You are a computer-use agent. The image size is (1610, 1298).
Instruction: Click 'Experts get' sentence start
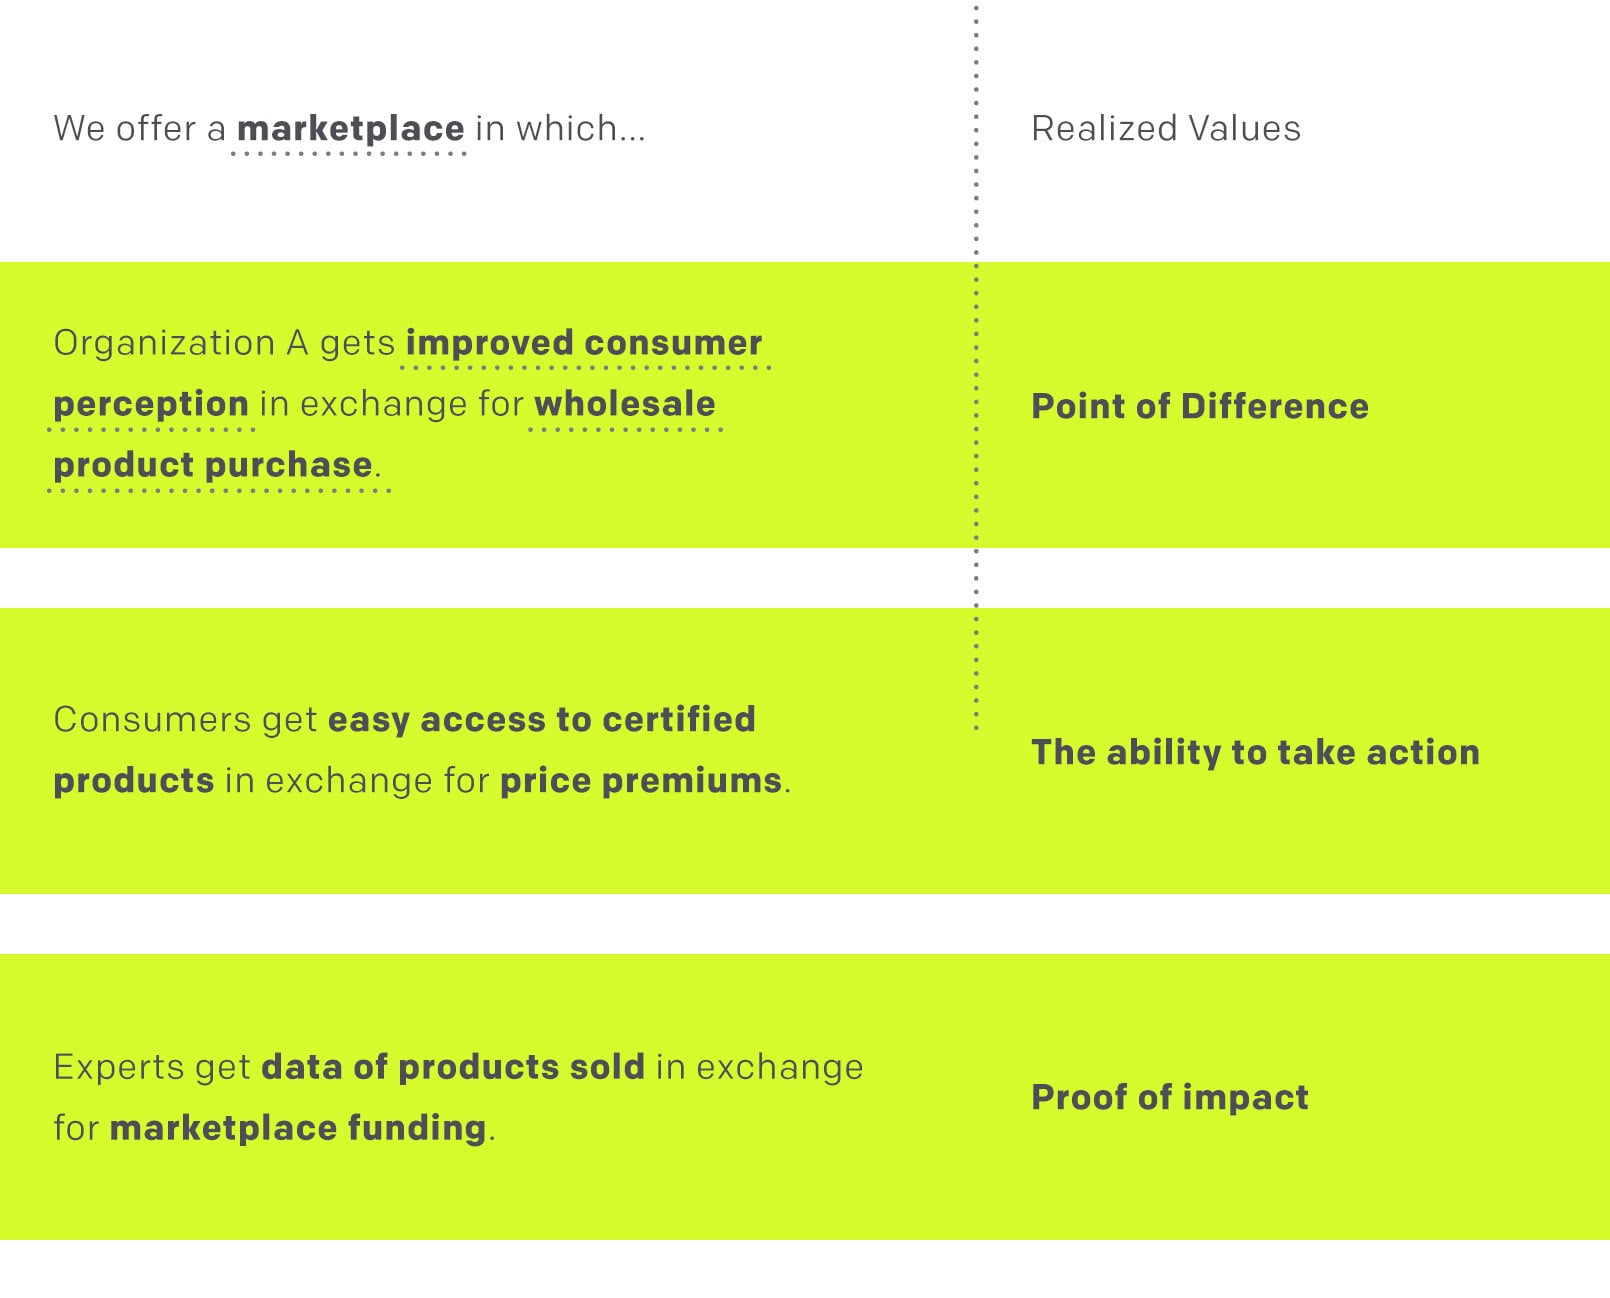(152, 1067)
